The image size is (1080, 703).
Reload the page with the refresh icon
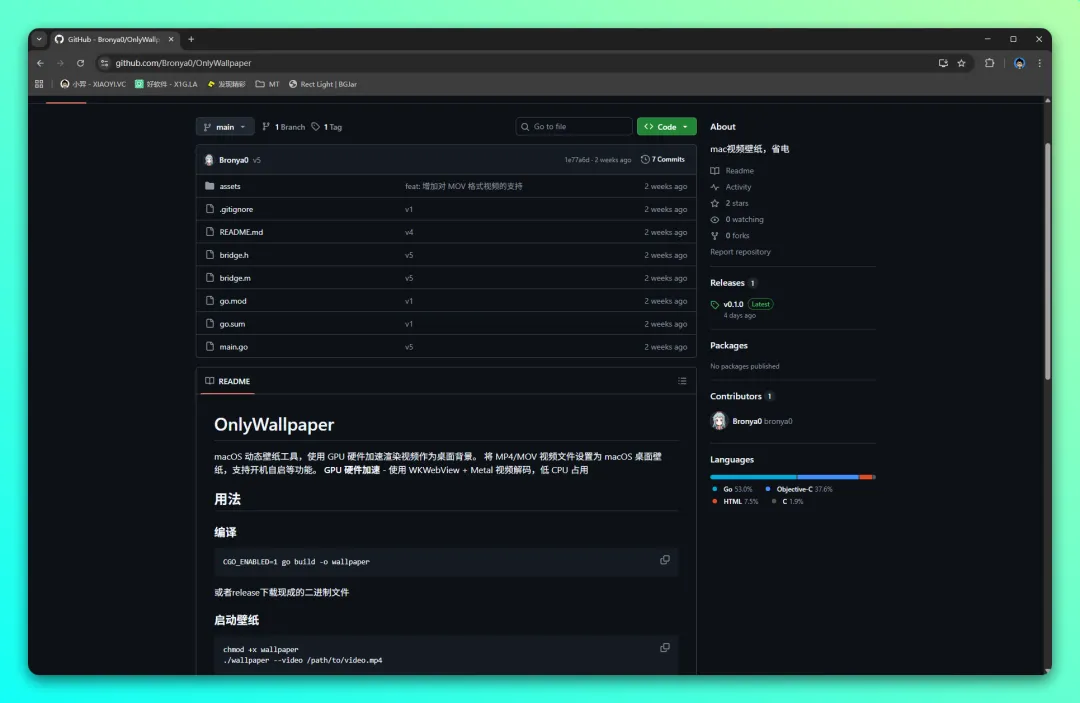click(x=81, y=63)
